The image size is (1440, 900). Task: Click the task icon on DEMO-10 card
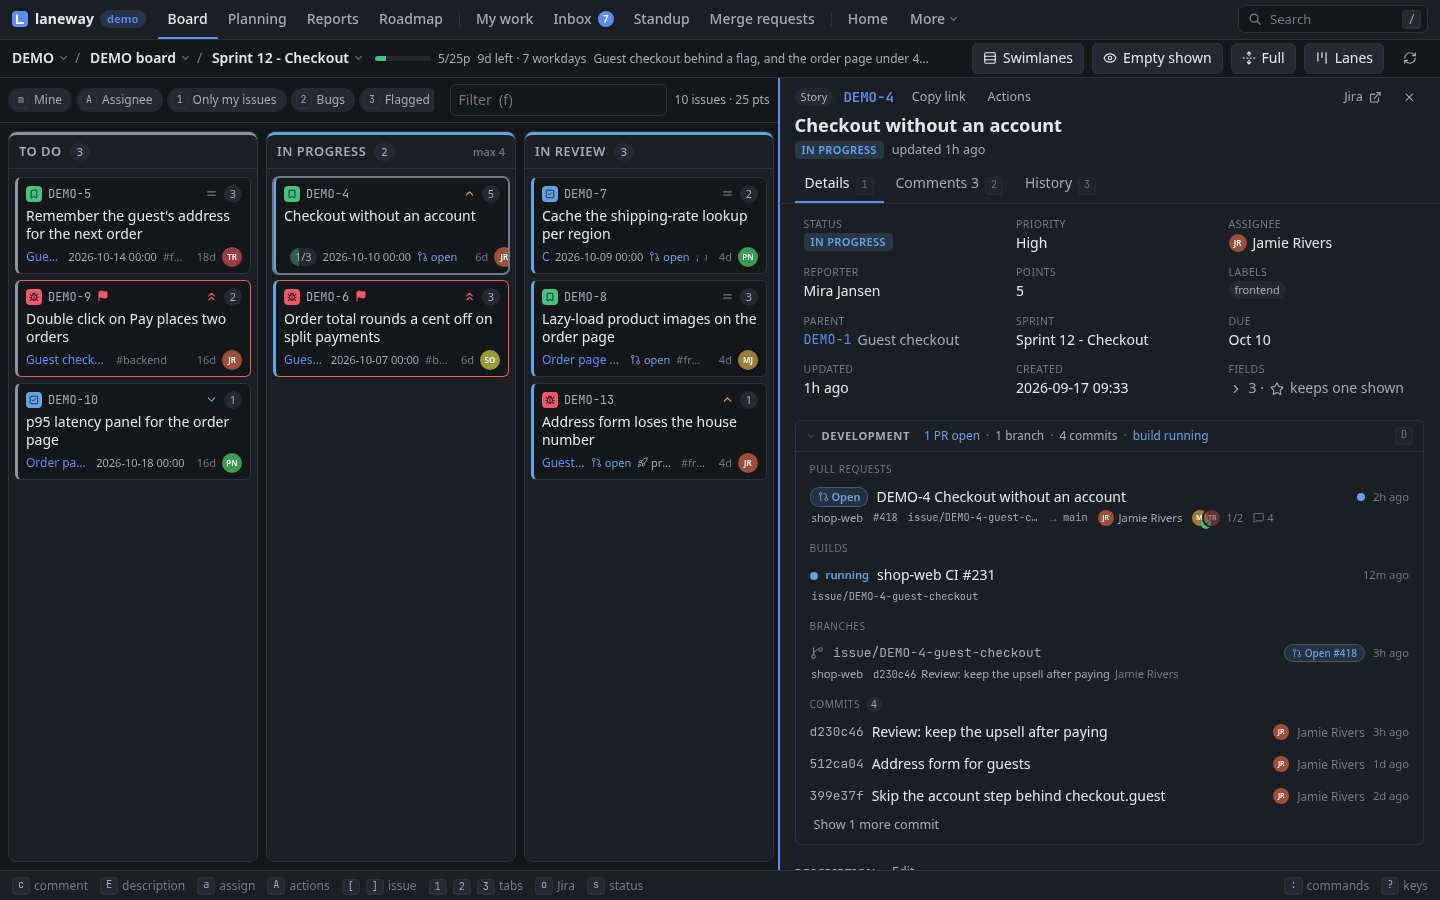34,400
